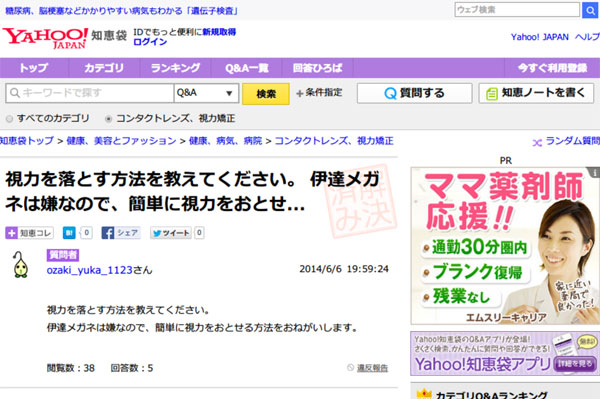Share via the Facebook シェア button

[x=121, y=233]
